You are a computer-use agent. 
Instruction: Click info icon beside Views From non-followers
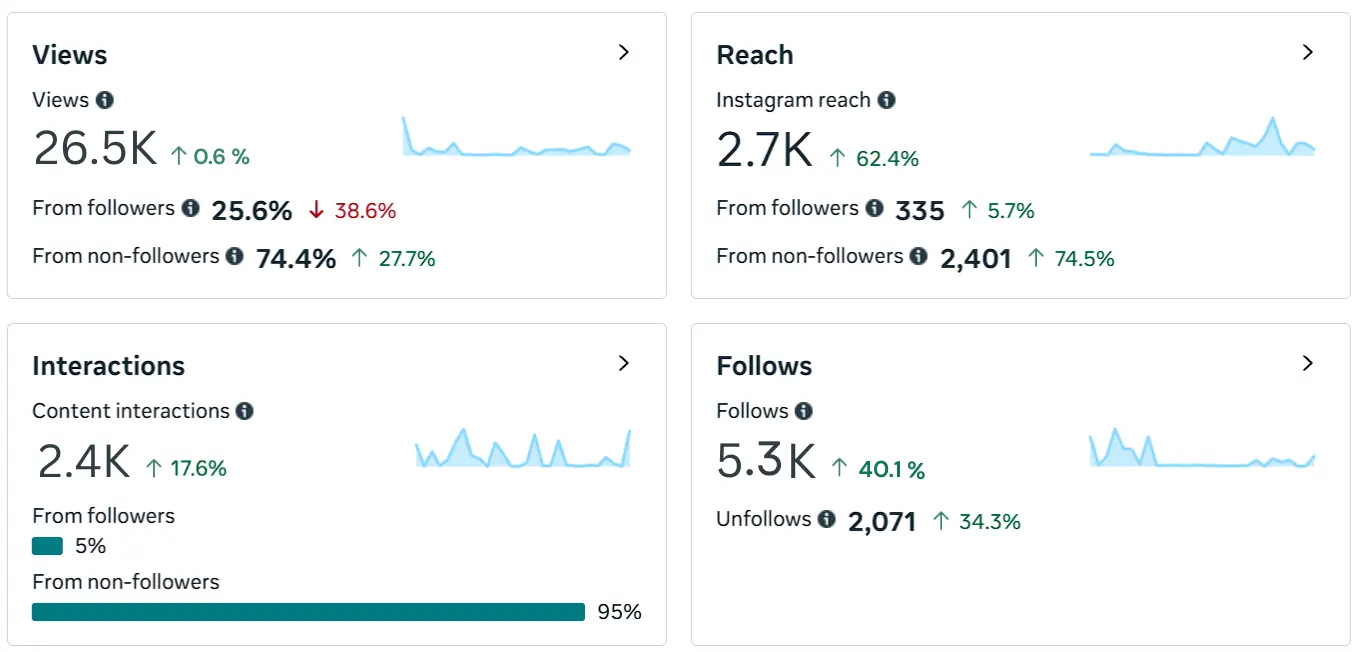point(235,256)
